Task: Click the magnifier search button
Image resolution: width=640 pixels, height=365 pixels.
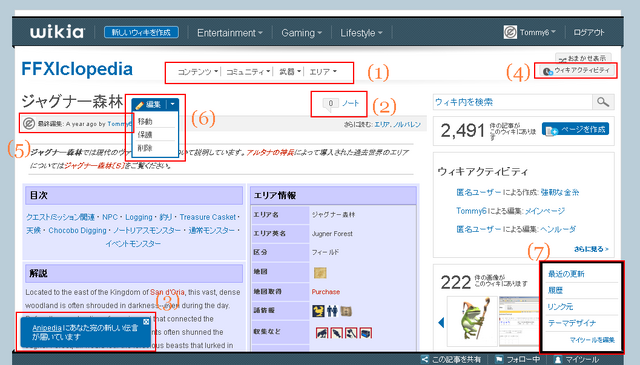Action: (603, 102)
